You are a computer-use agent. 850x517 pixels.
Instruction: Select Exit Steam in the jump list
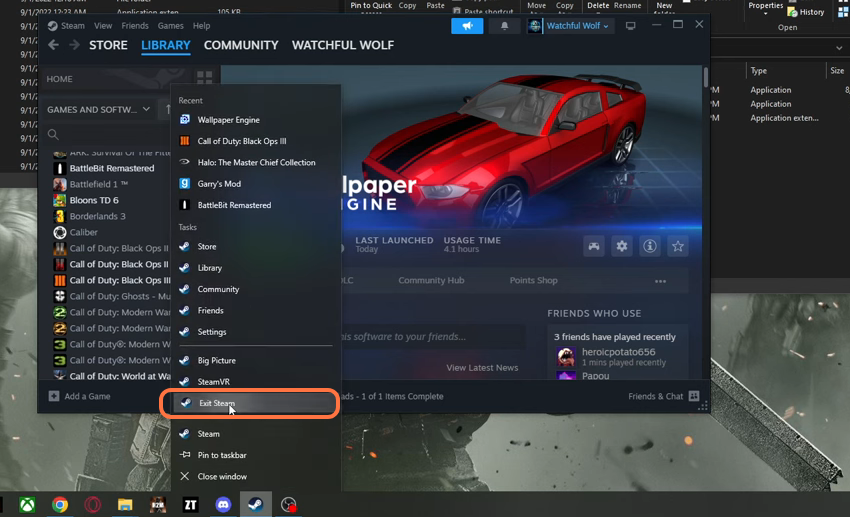point(256,403)
